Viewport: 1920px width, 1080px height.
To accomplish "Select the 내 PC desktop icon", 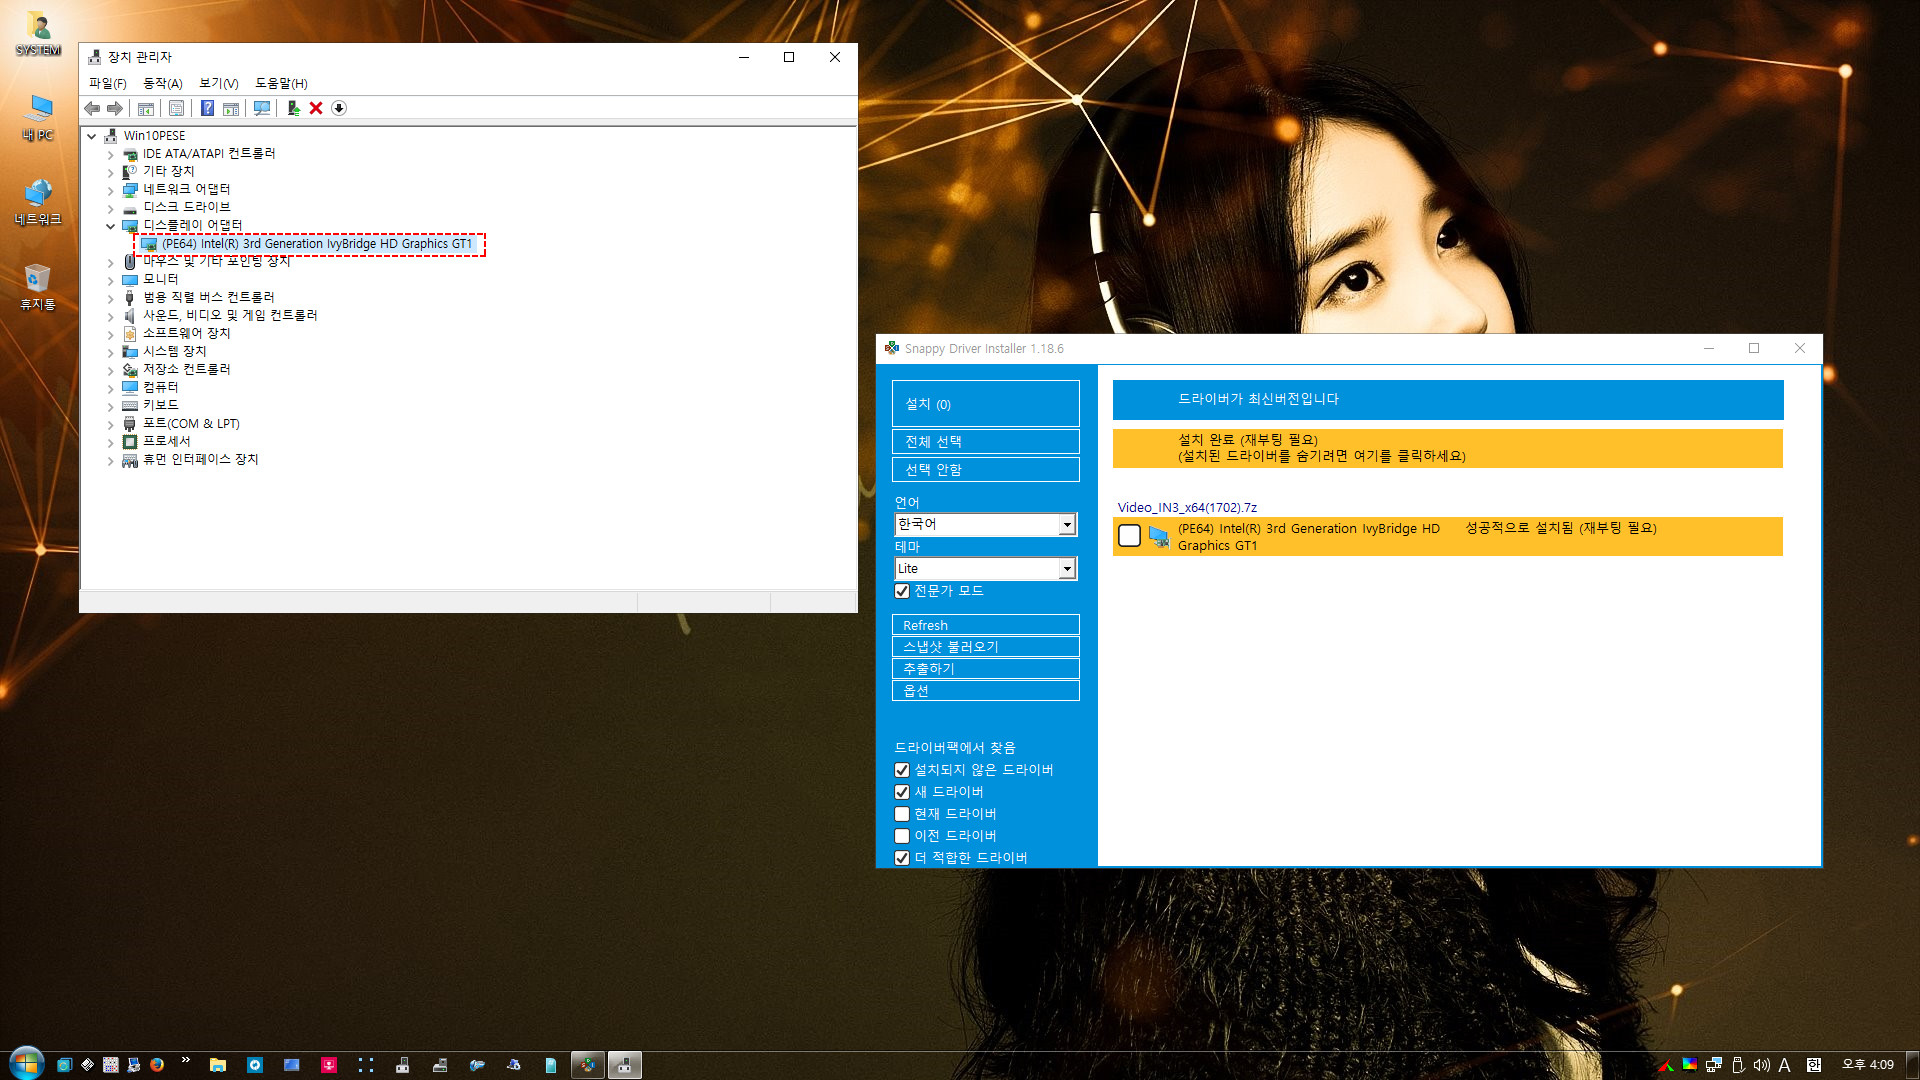I will 38,118.
